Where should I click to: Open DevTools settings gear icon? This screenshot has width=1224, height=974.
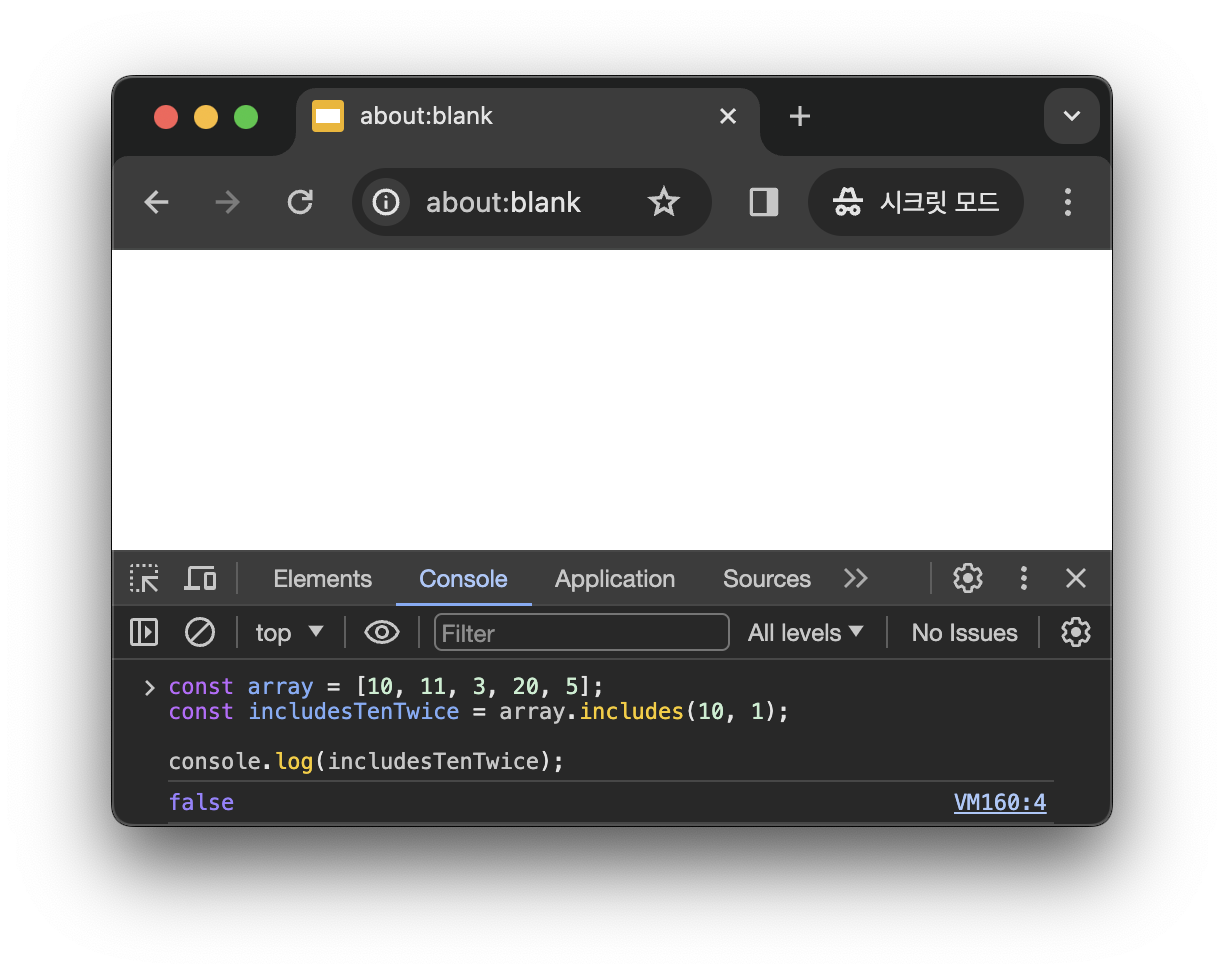click(967, 578)
